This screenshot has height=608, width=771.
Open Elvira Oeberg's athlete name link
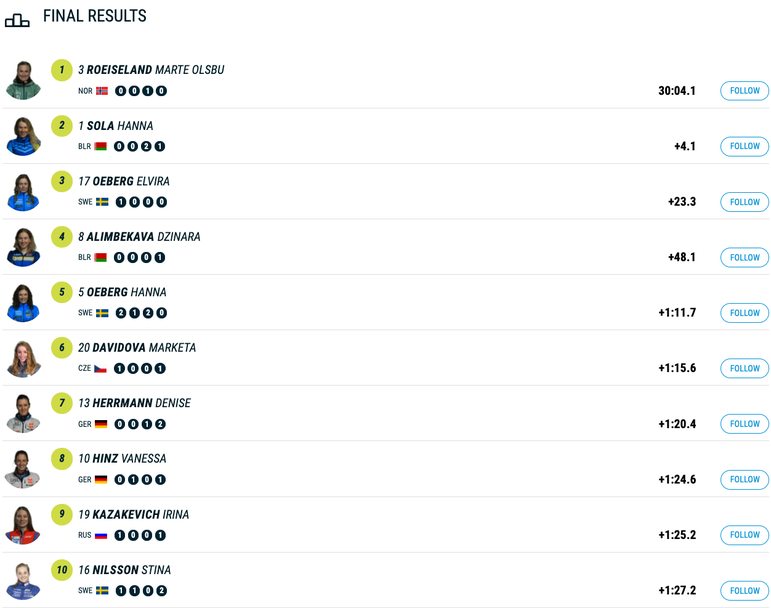tap(130, 182)
